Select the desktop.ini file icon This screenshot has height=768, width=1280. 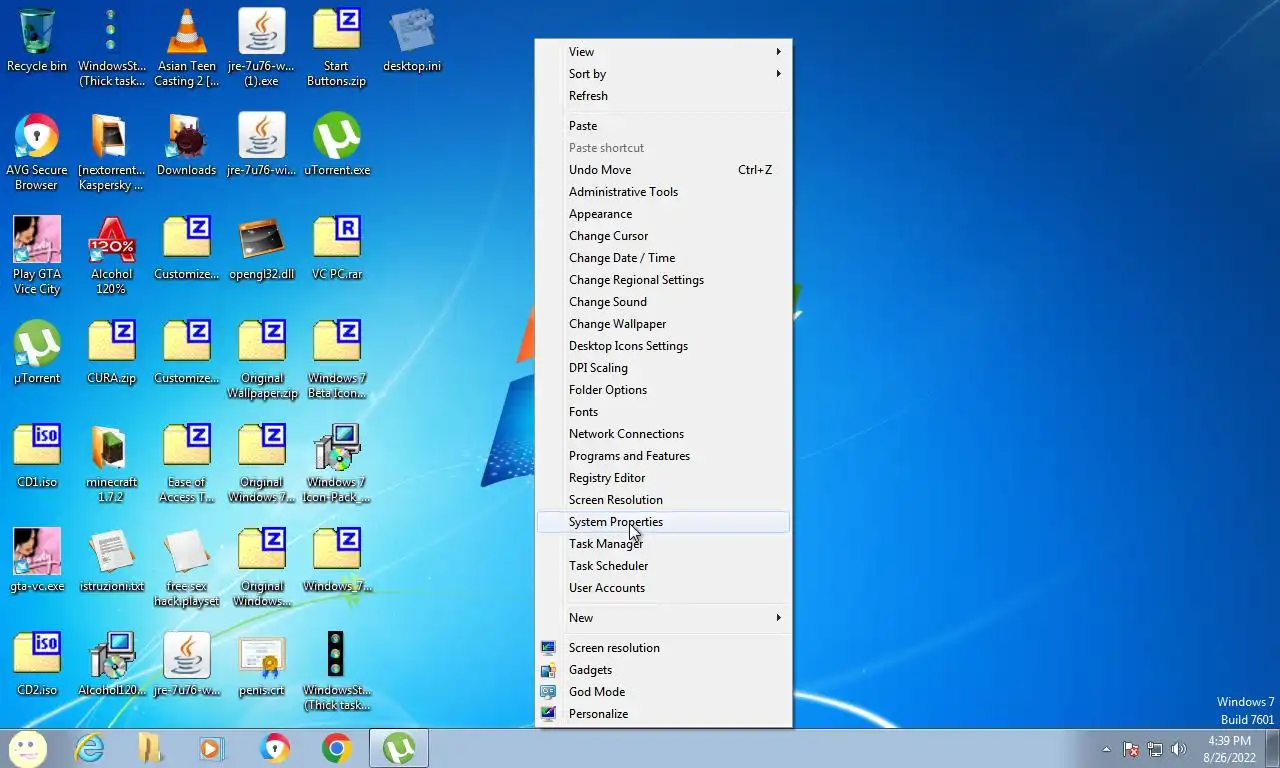click(412, 41)
